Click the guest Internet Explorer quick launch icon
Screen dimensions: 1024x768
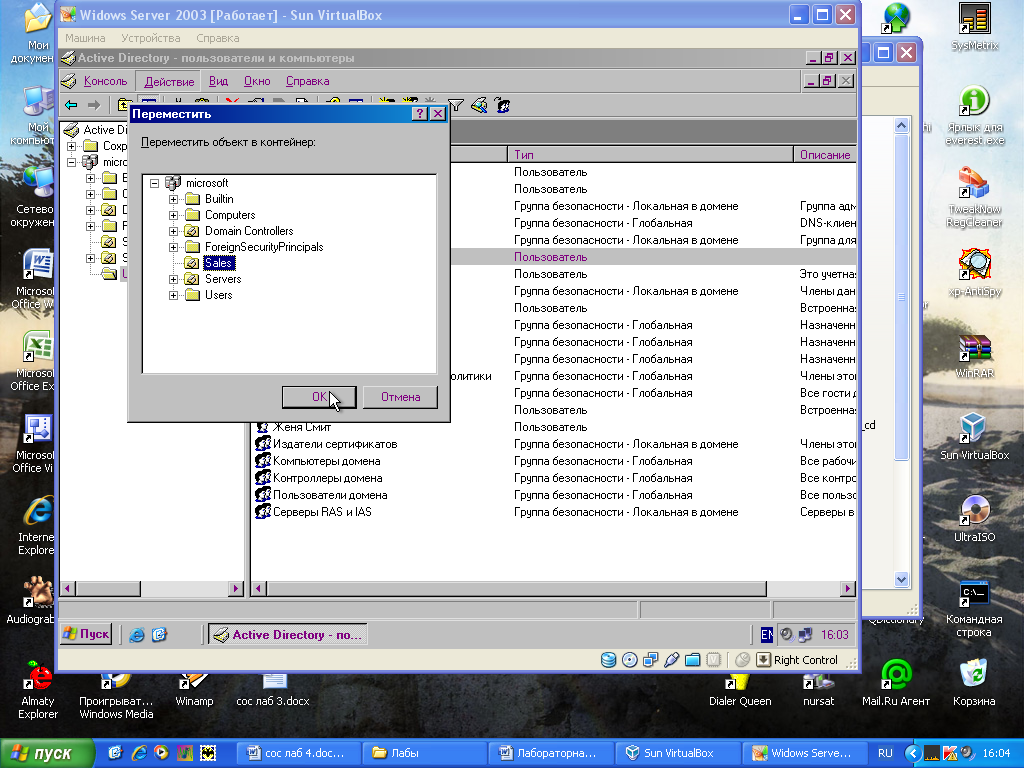pos(136,635)
